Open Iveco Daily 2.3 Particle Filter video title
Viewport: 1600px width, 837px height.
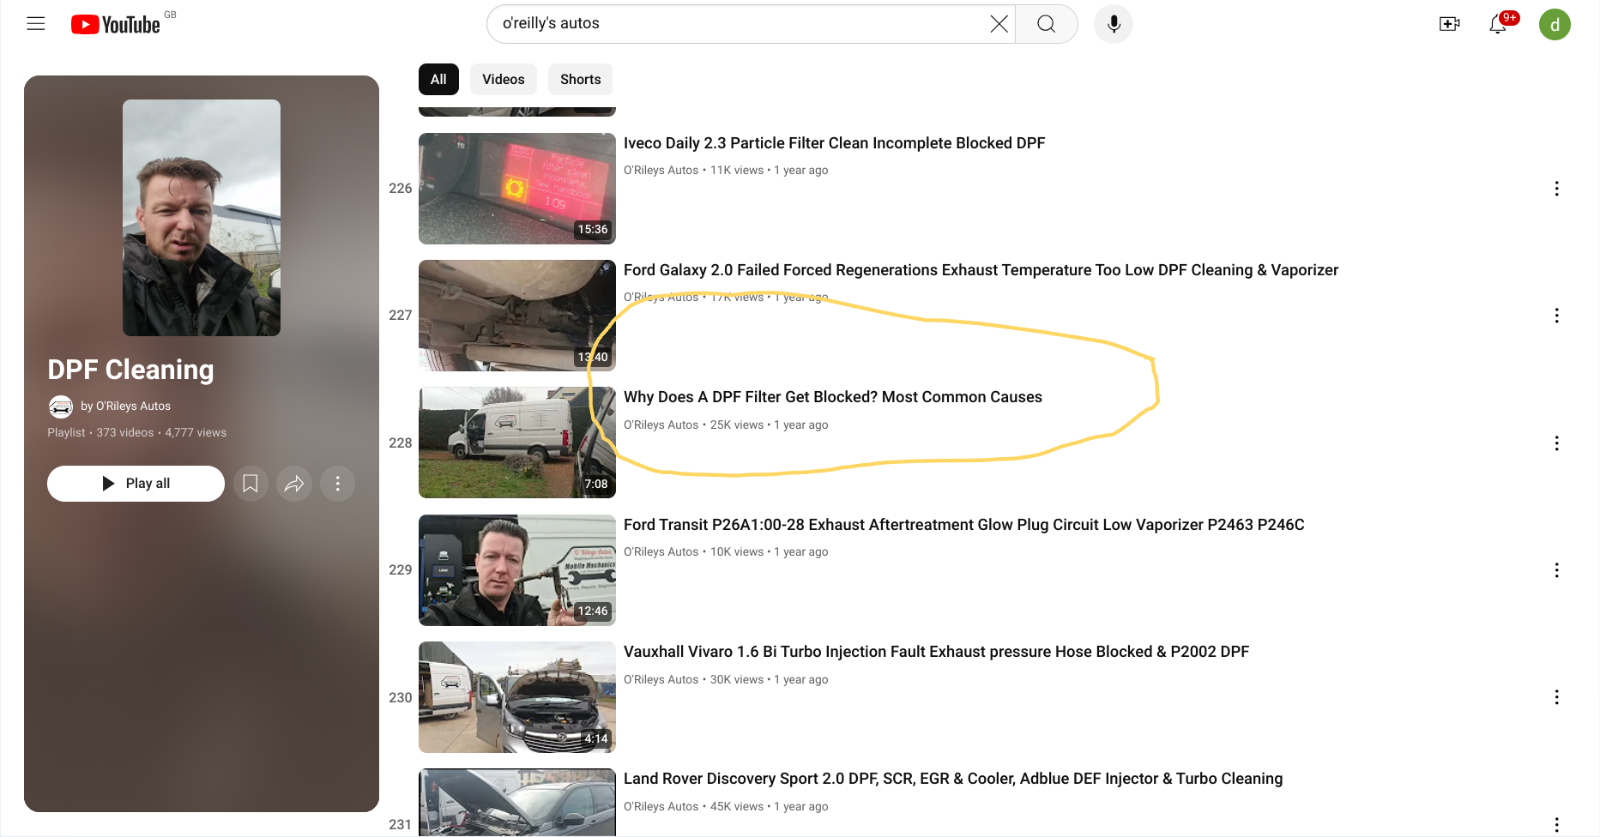[x=834, y=143]
